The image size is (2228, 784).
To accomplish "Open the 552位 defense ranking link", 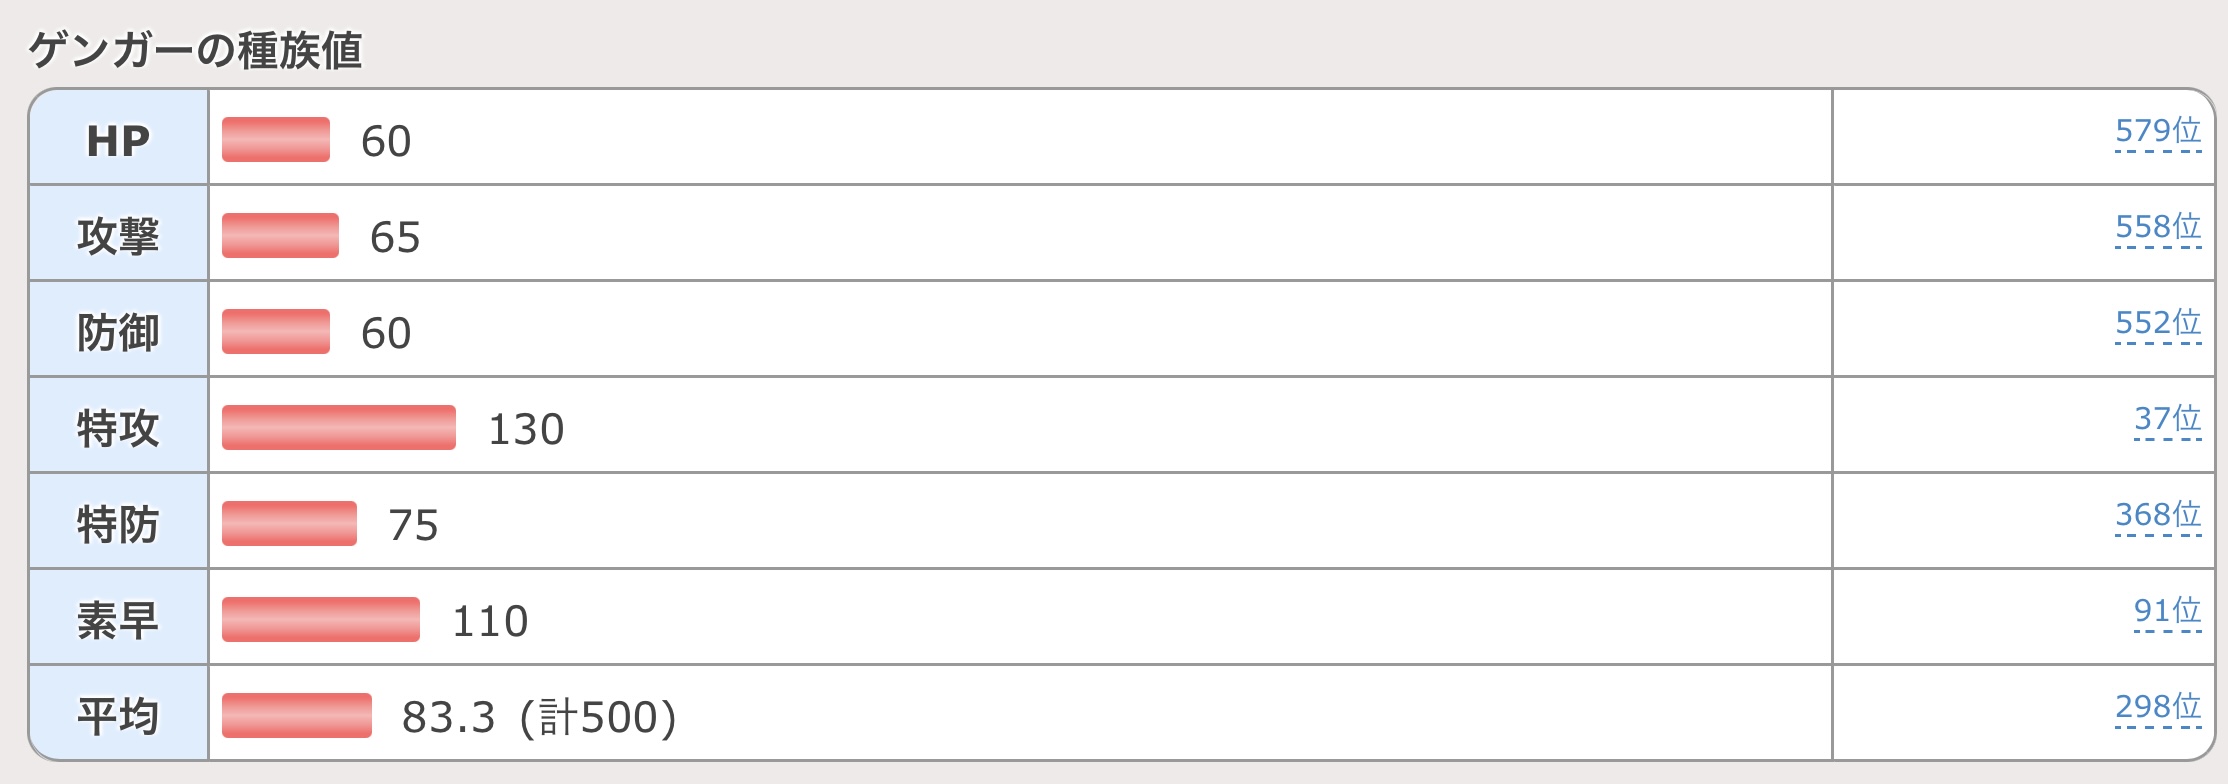I will [2157, 323].
